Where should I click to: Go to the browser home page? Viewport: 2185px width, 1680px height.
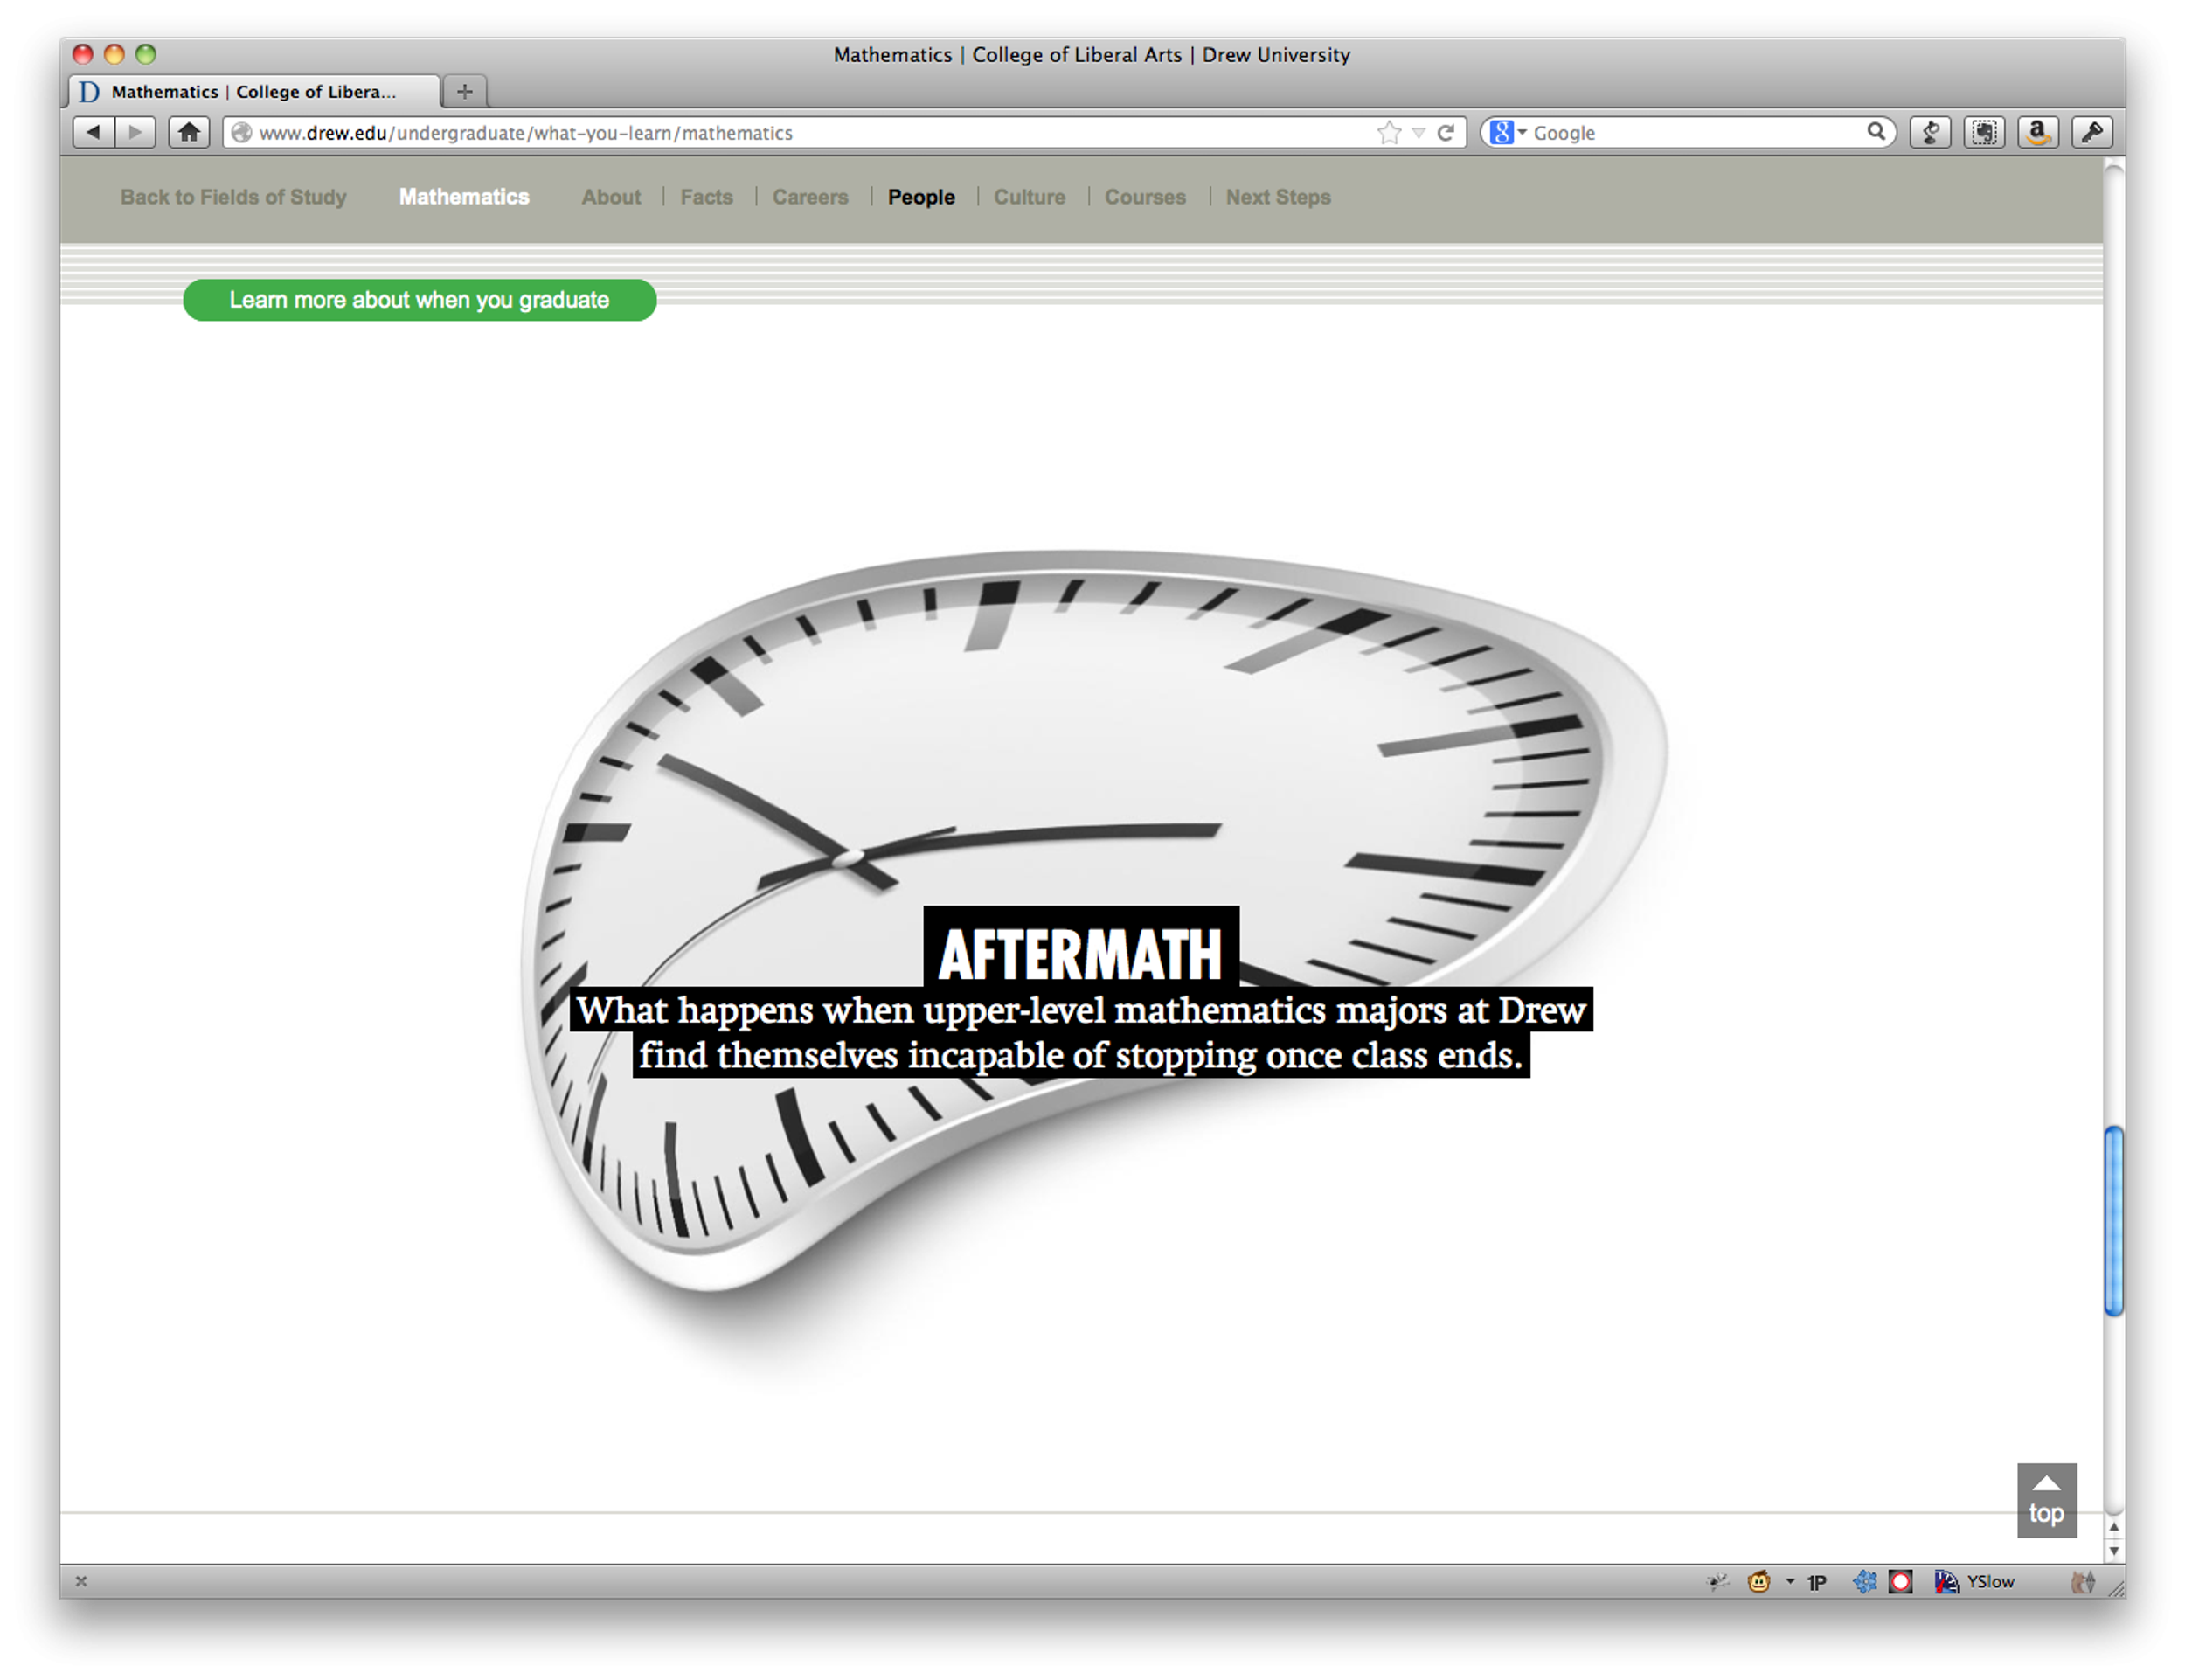[188, 132]
